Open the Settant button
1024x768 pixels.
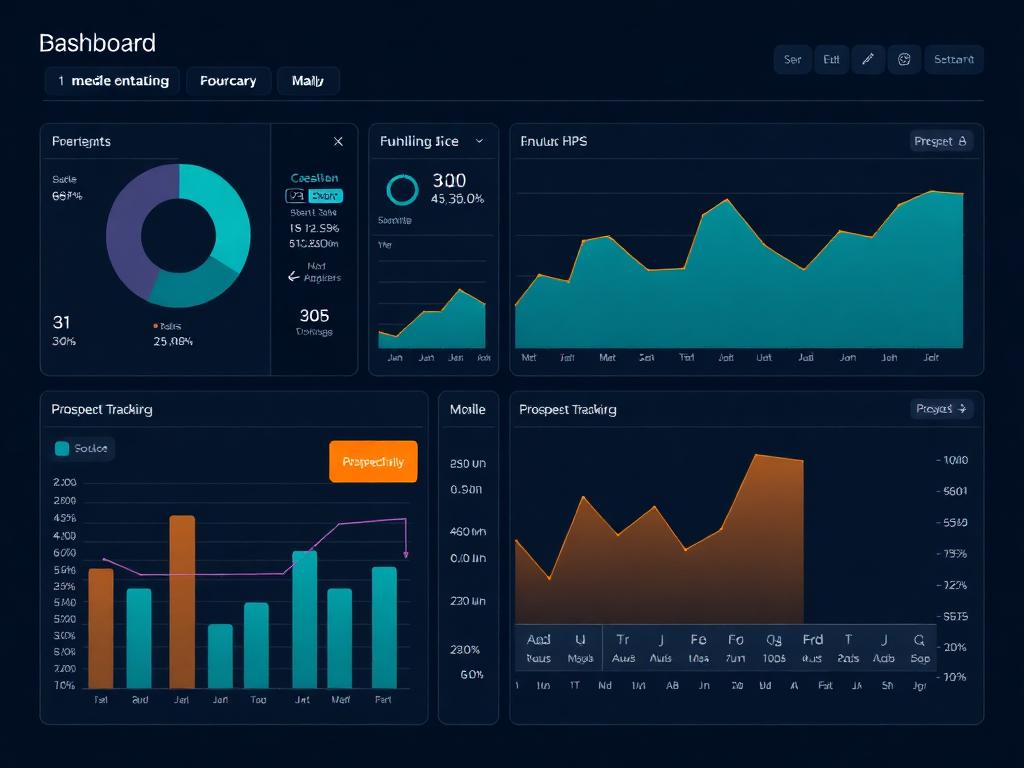point(953,59)
